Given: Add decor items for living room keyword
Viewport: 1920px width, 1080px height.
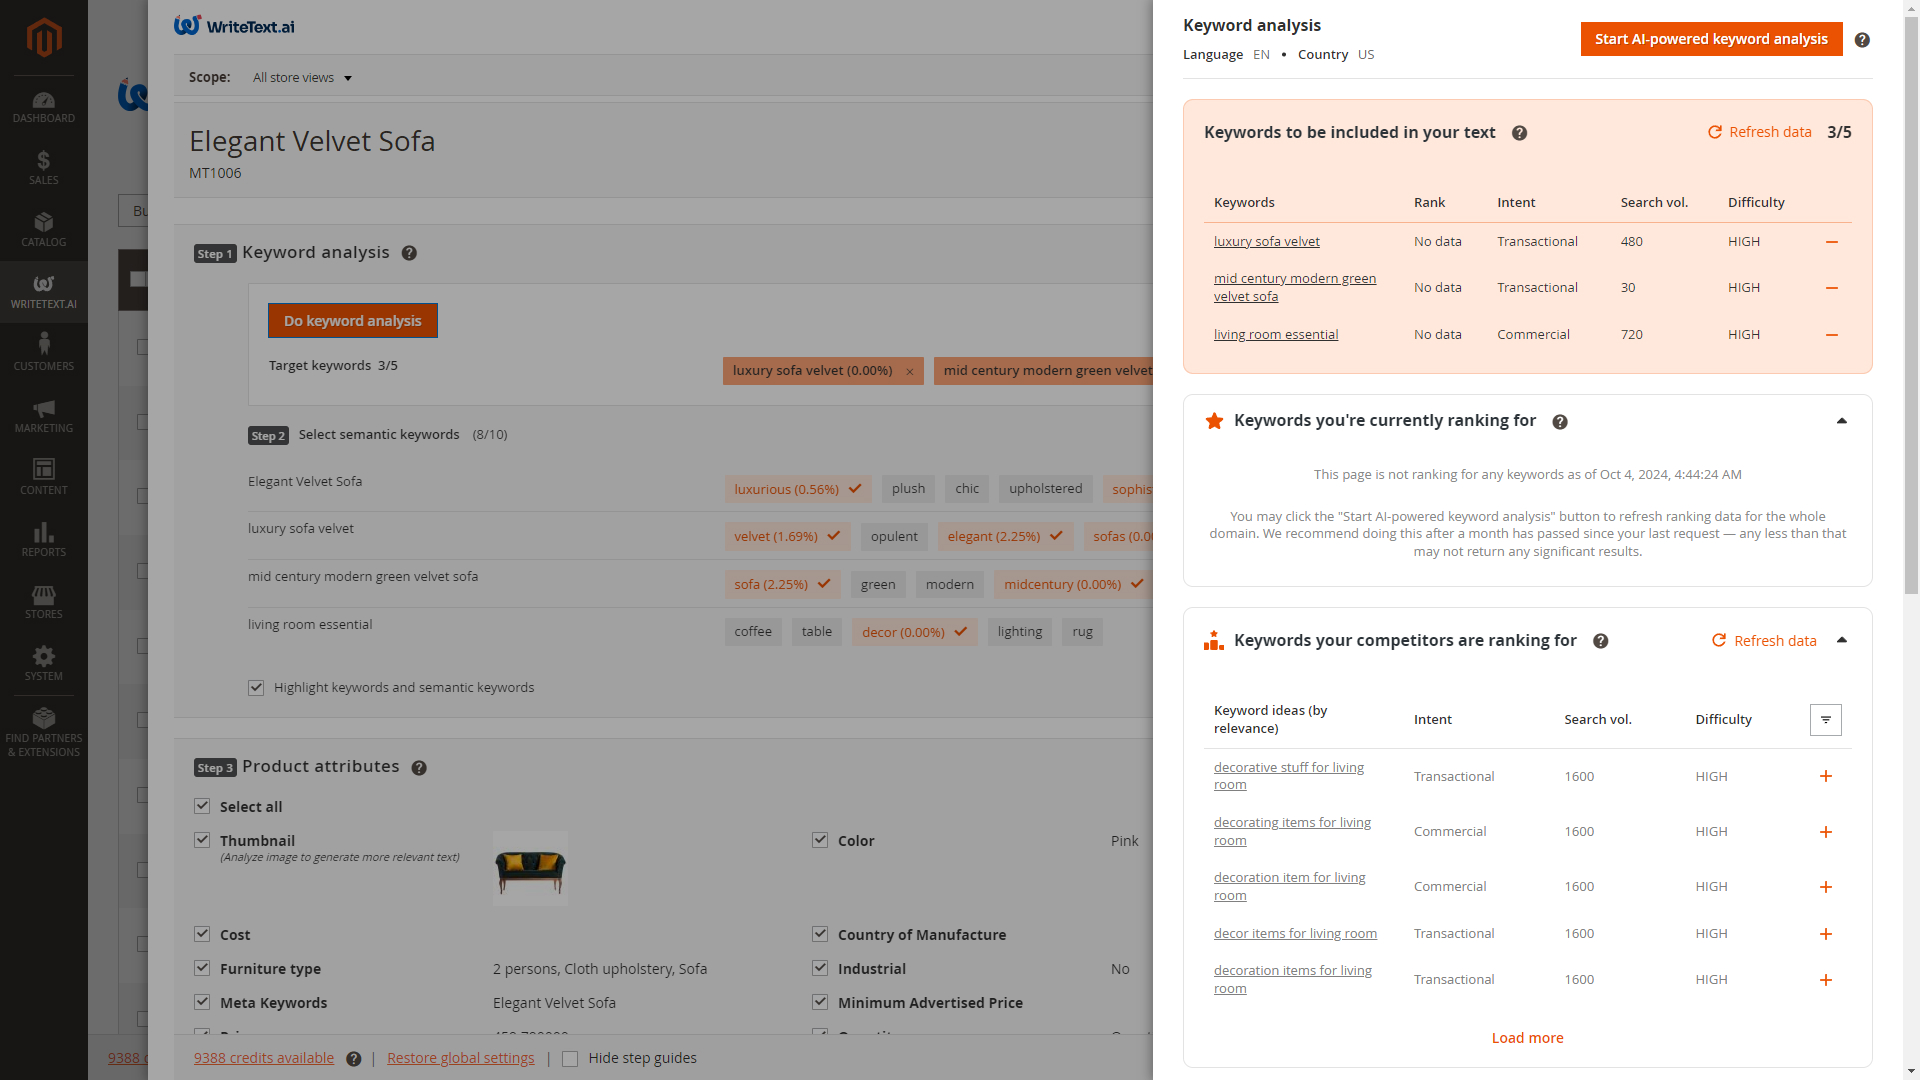Looking at the screenshot, I should pos(1825,934).
